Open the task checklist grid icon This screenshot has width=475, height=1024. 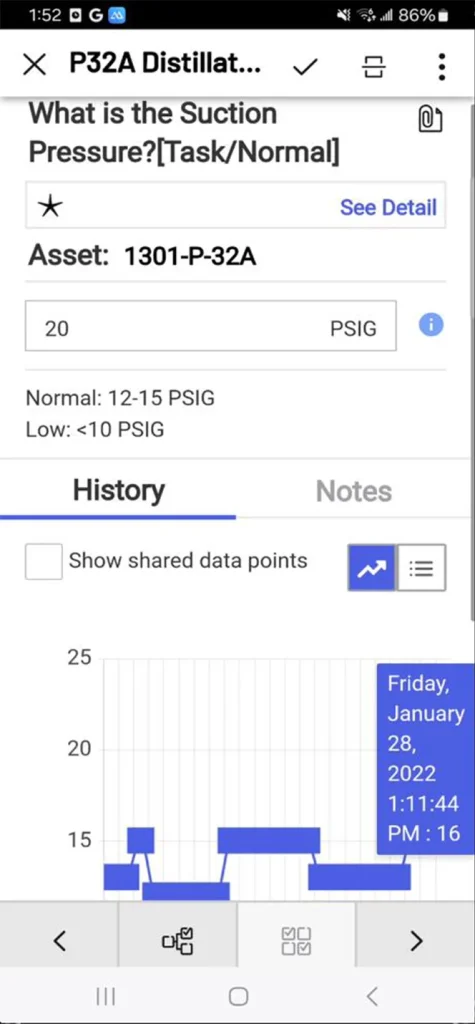tap(297, 940)
